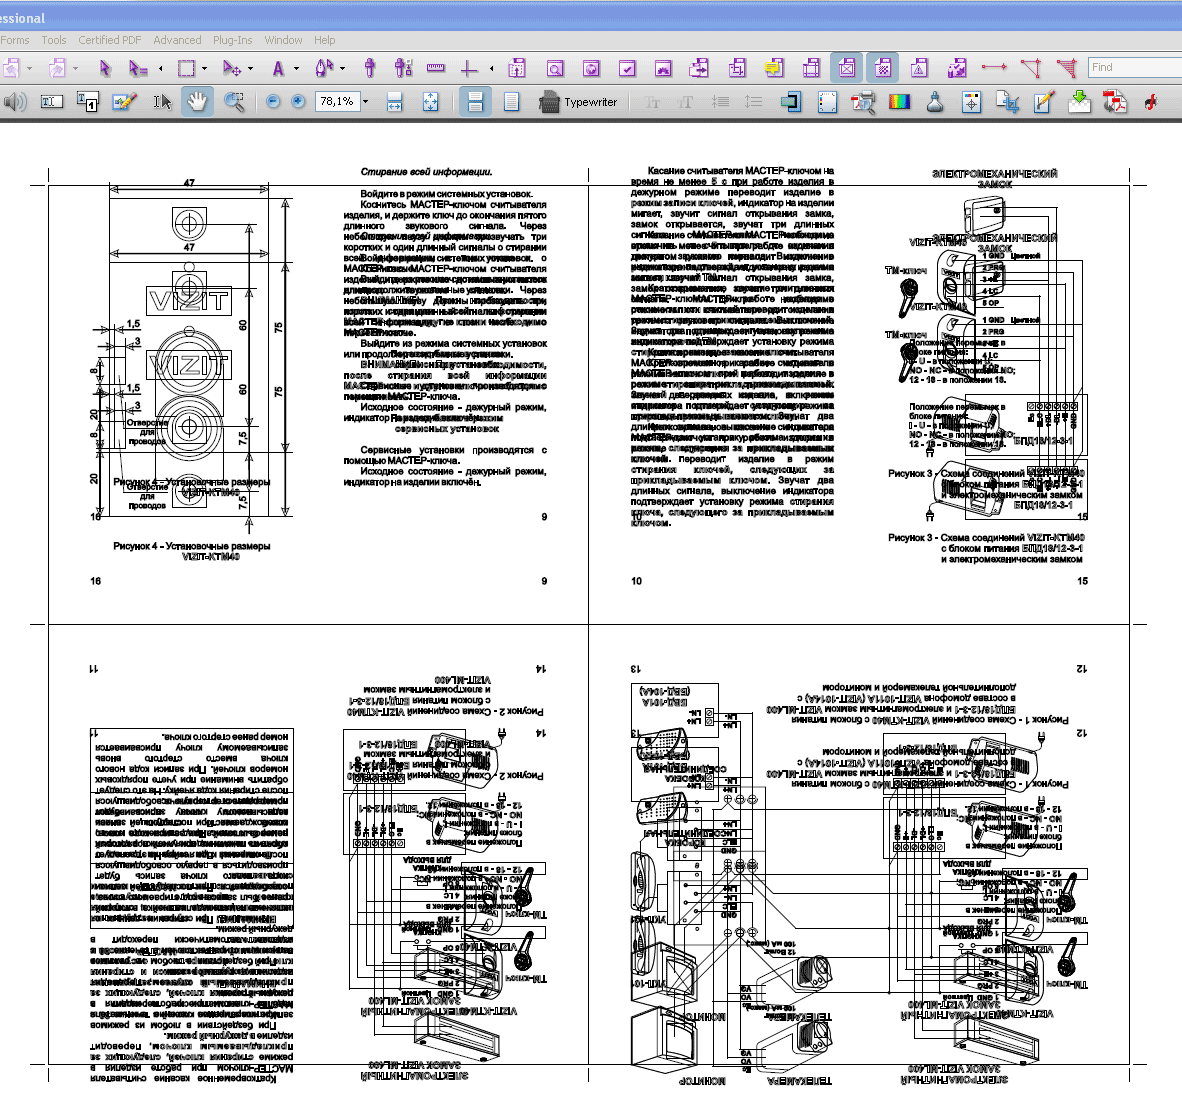Expand the Pen tool dropdown arrow
This screenshot has height=1113, width=1182.
[x=342, y=69]
